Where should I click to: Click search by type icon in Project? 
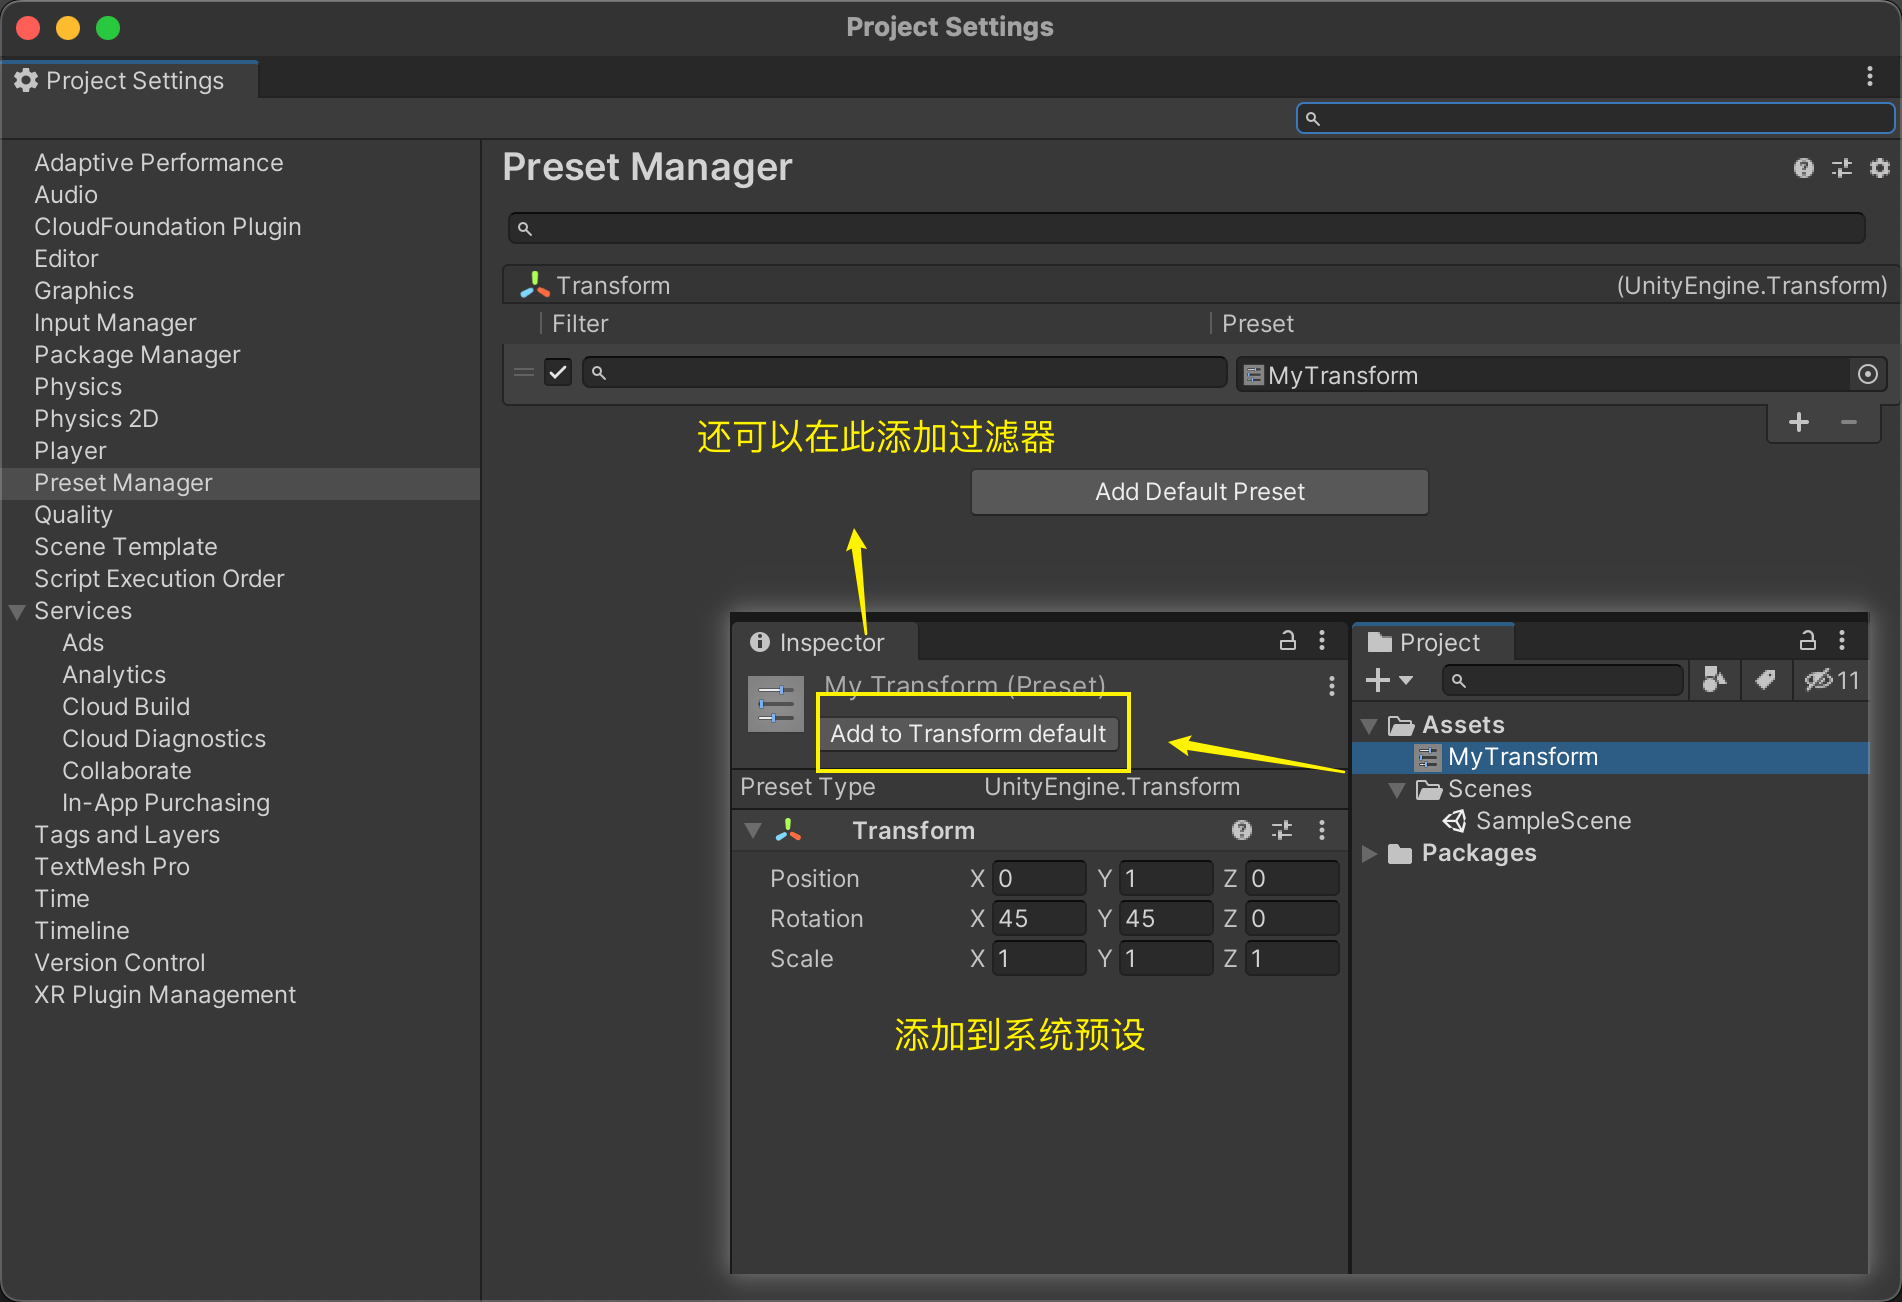(1714, 680)
